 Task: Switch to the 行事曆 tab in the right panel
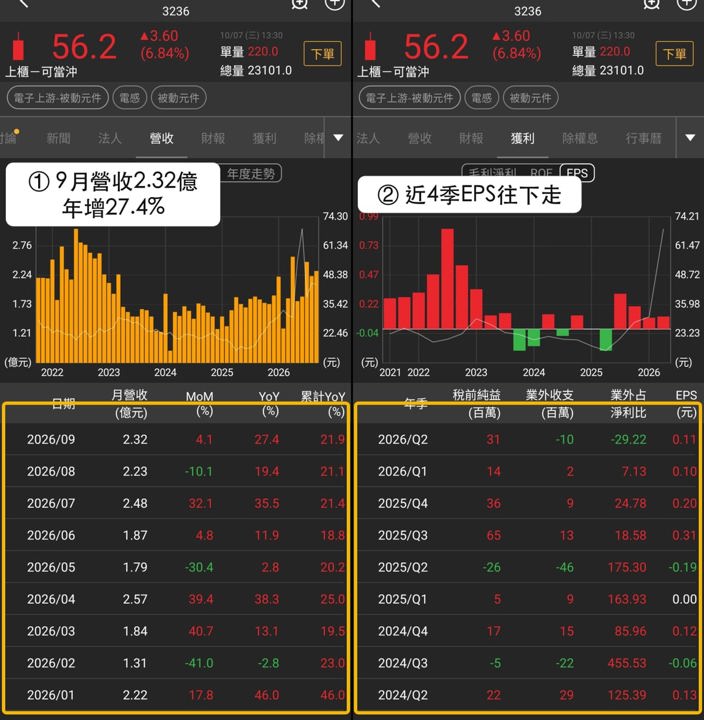click(x=643, y=138)
